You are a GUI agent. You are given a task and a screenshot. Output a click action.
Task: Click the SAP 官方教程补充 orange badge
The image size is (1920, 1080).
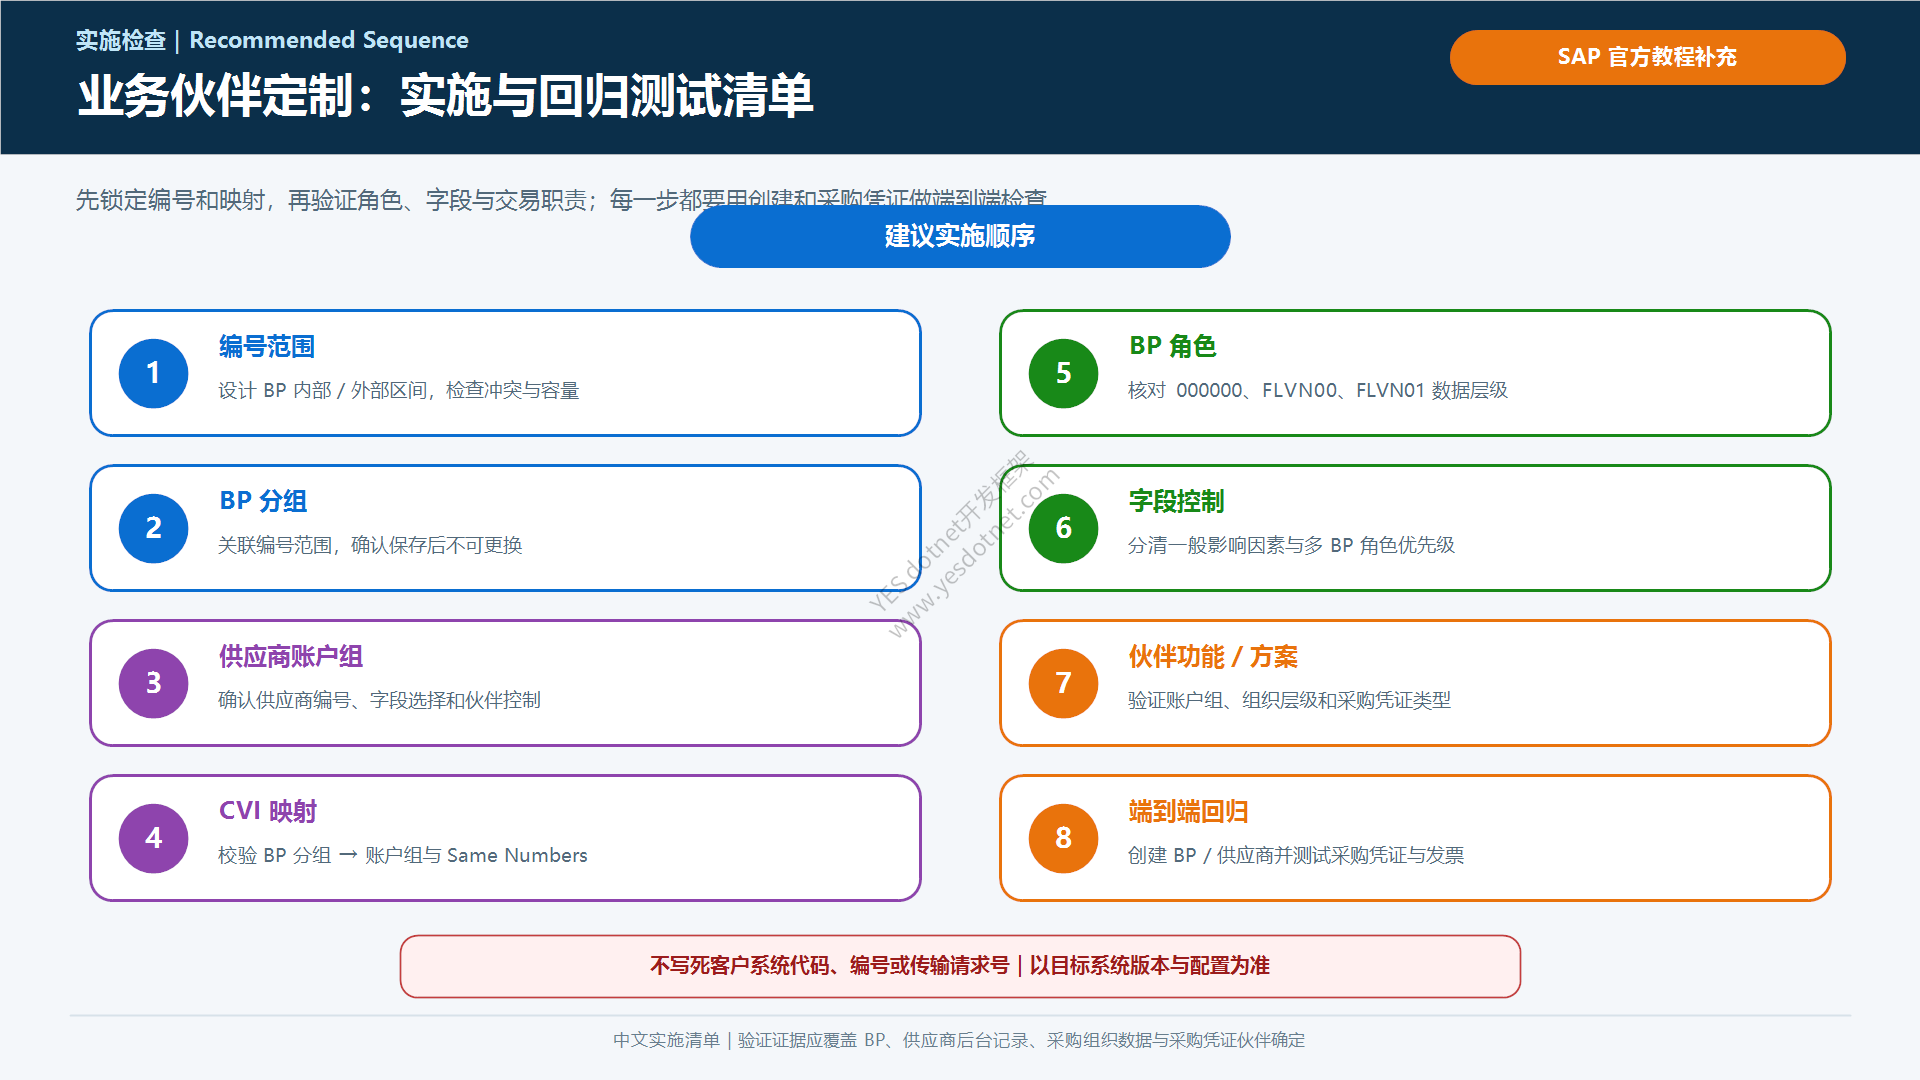pyautogui.click(x=1647, y=57)
